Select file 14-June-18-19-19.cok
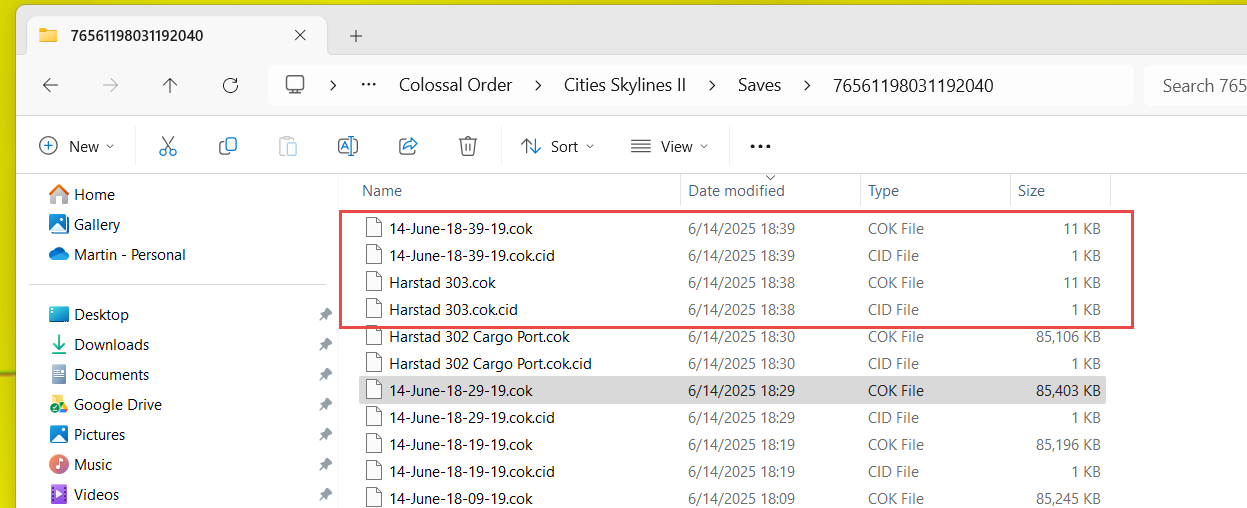The height and width of the screenshot is (508, 1247). pos(732,444)
